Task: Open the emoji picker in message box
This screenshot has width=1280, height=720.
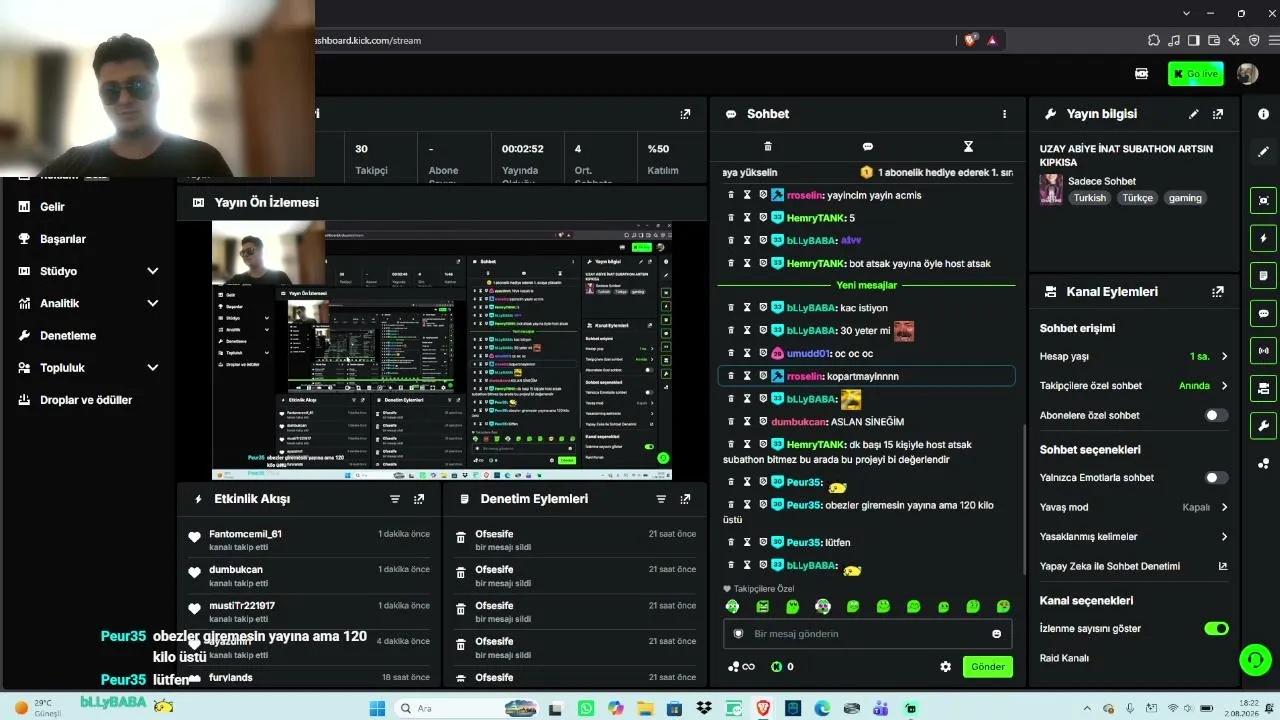Action: [x=996, y=634]
